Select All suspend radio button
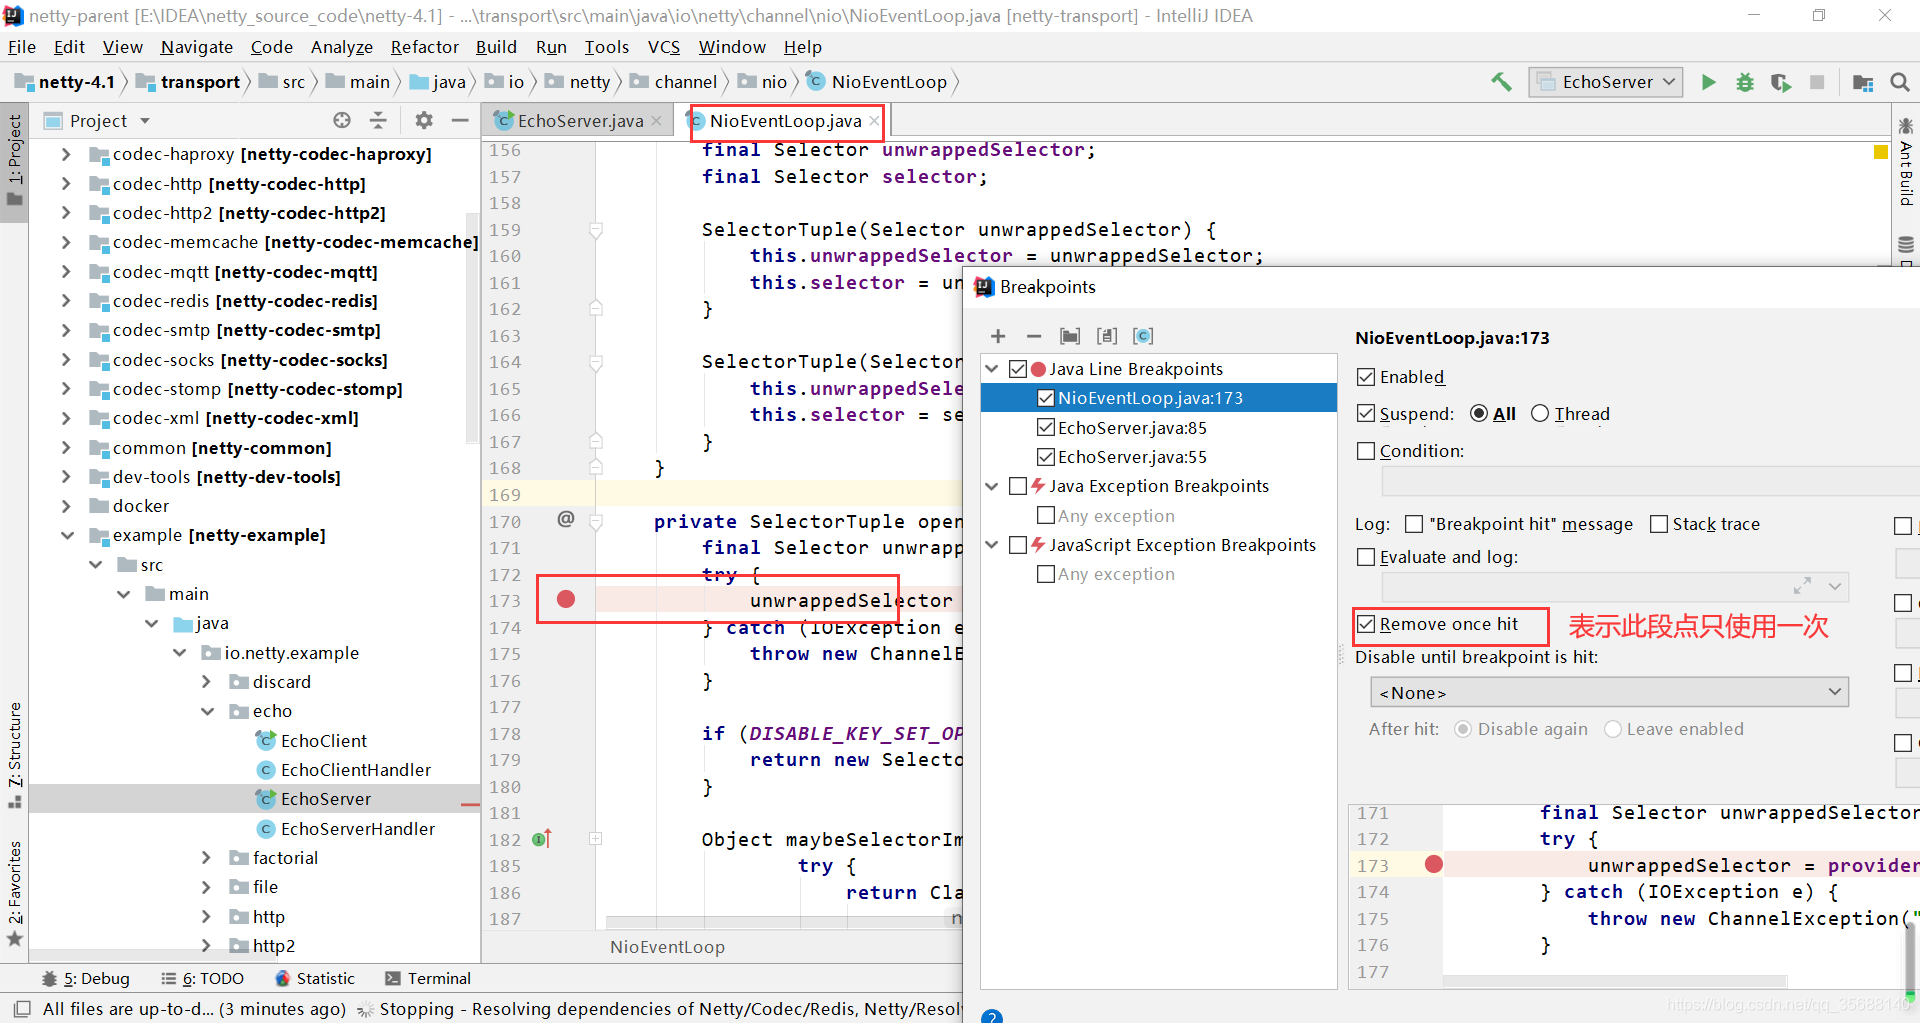This screenshot has width=1920, height=1023. point(1479,413)
